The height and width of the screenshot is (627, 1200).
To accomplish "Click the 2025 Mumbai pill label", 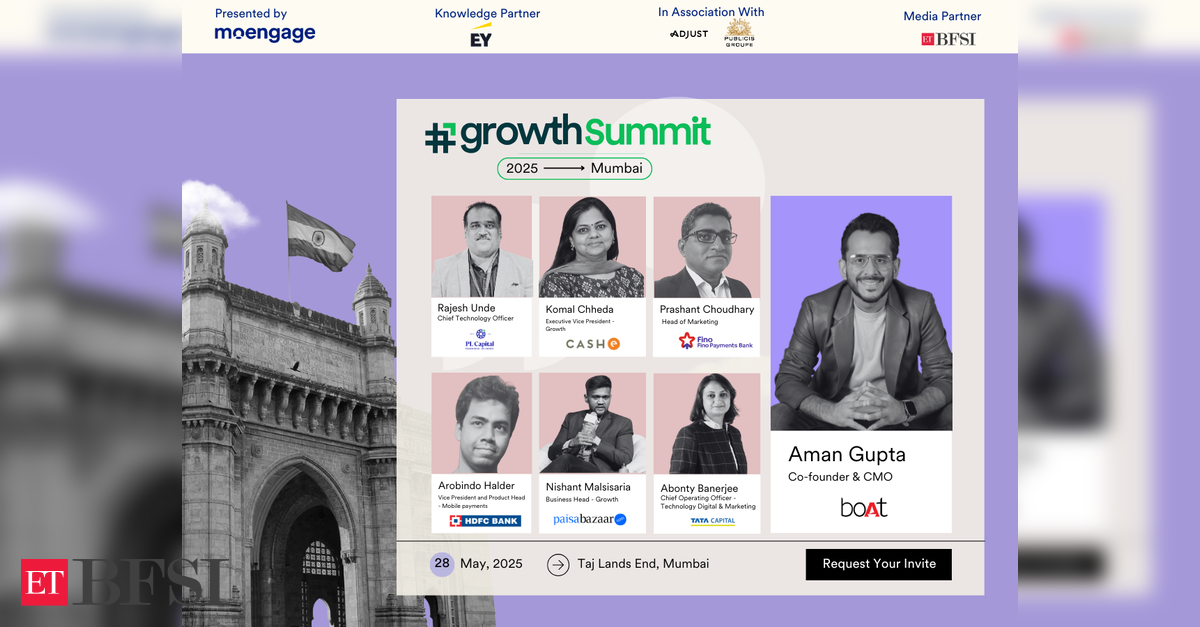I will point(575,168).
